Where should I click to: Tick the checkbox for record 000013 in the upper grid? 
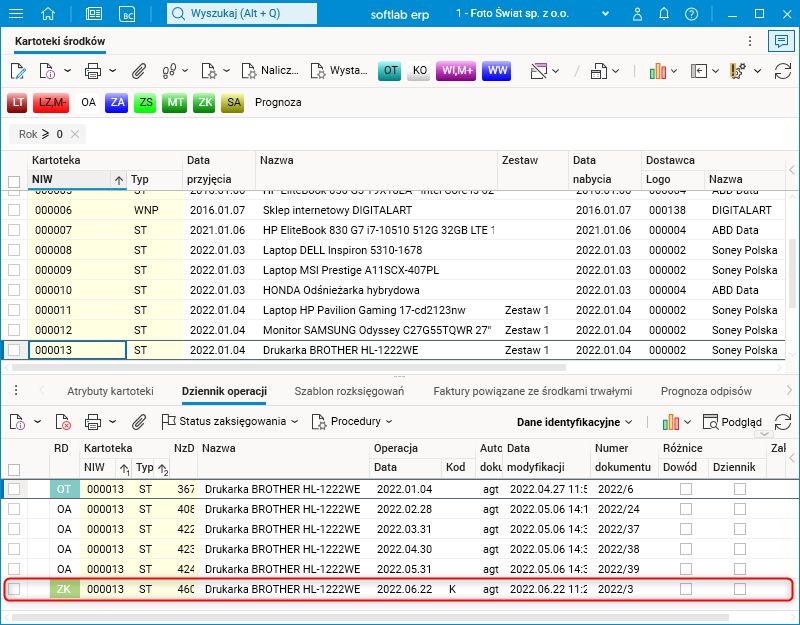14,351
